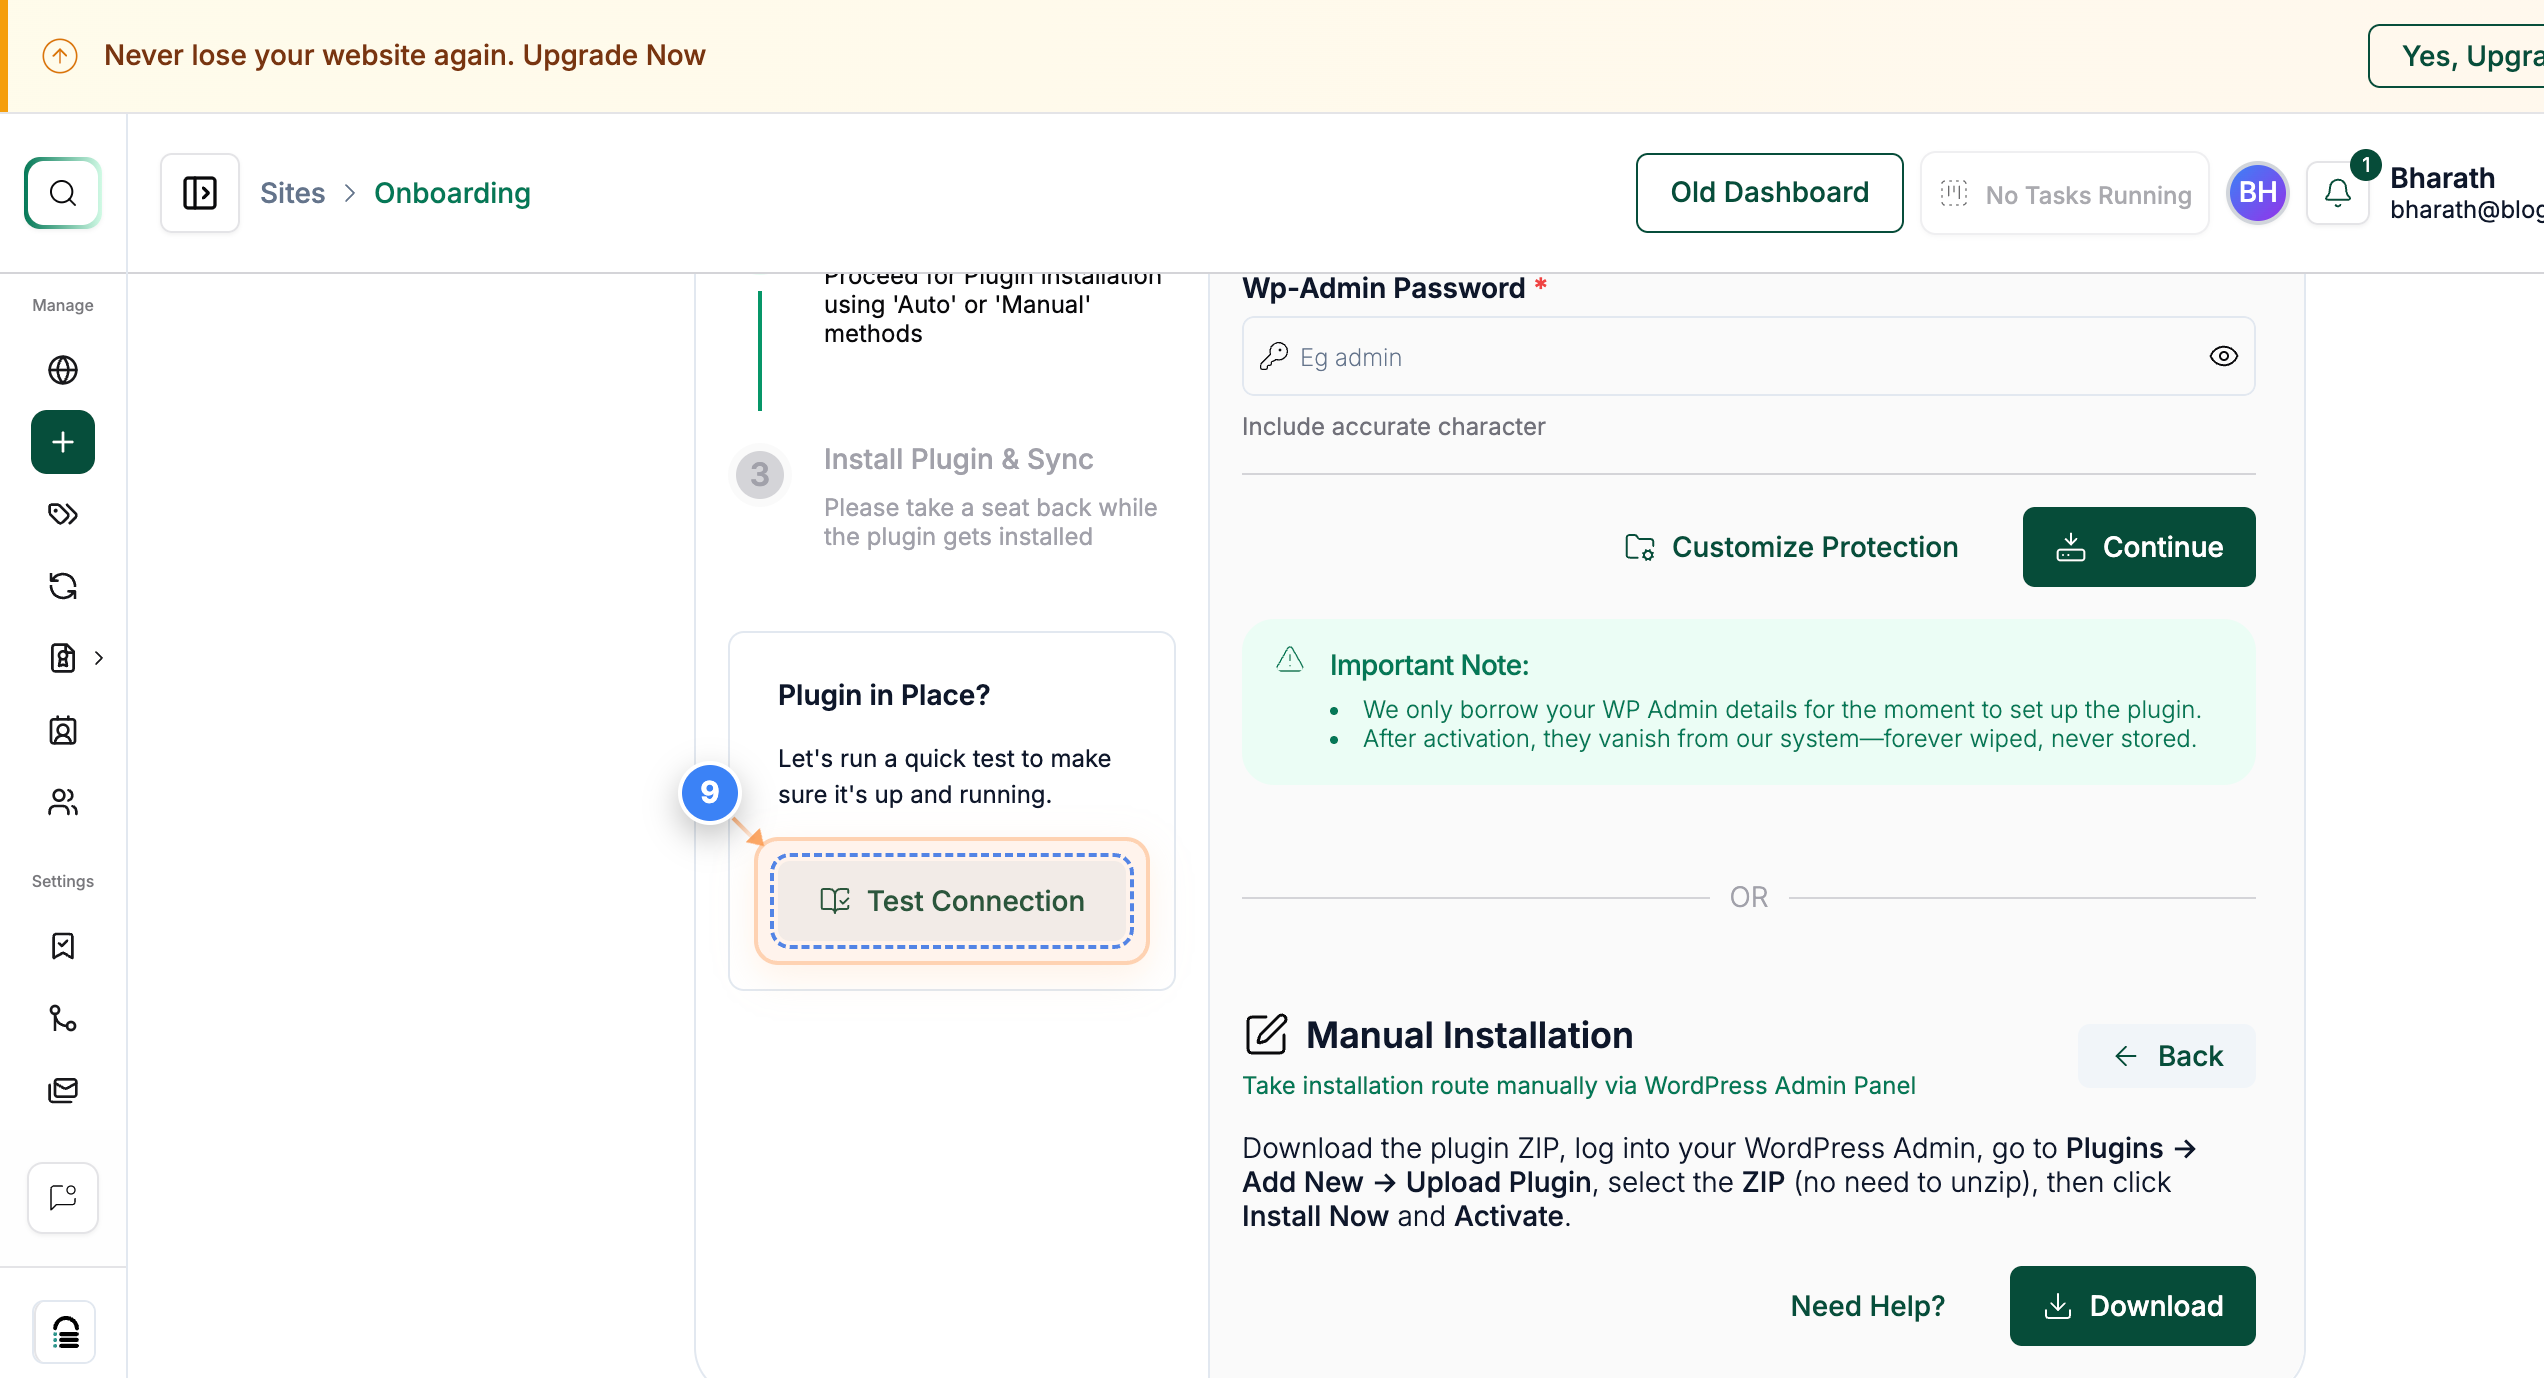Toggle password visibility eye icon
This screenshot has height=1378, width=2544.
[x=2223, y=356]
